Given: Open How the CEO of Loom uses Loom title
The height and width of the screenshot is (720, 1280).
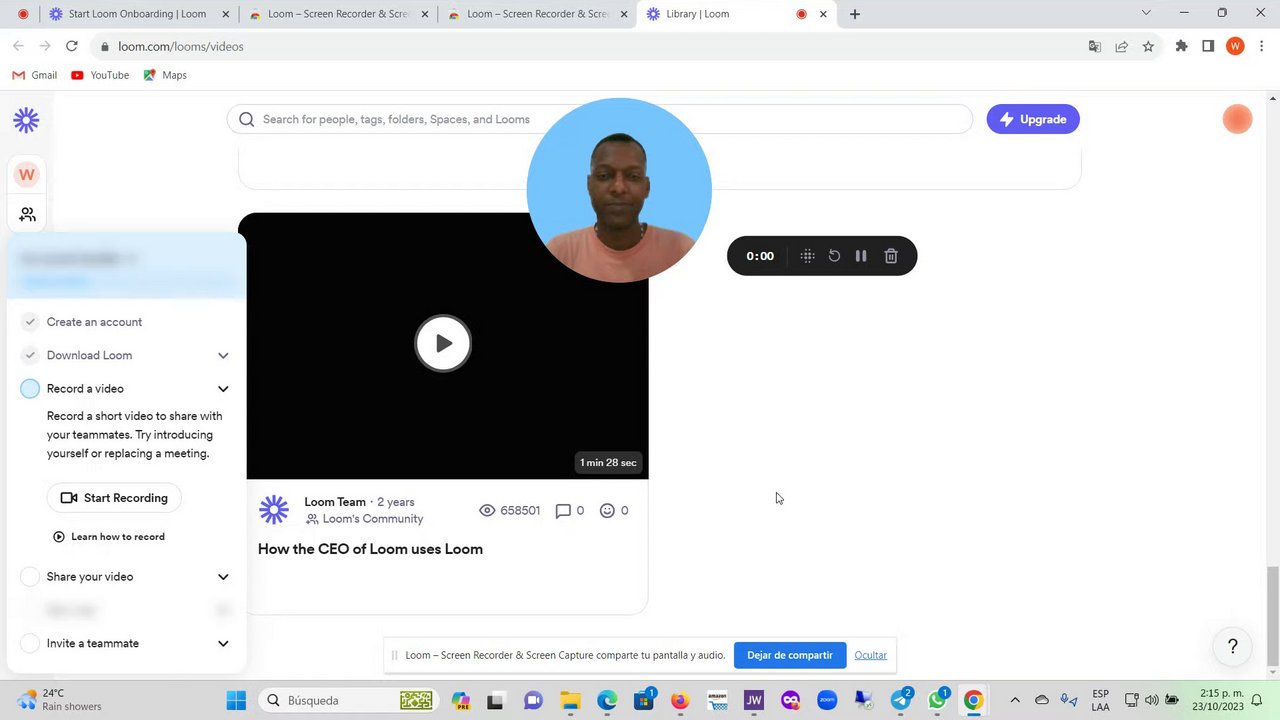Looking at the screenshot, I should 370,549.
